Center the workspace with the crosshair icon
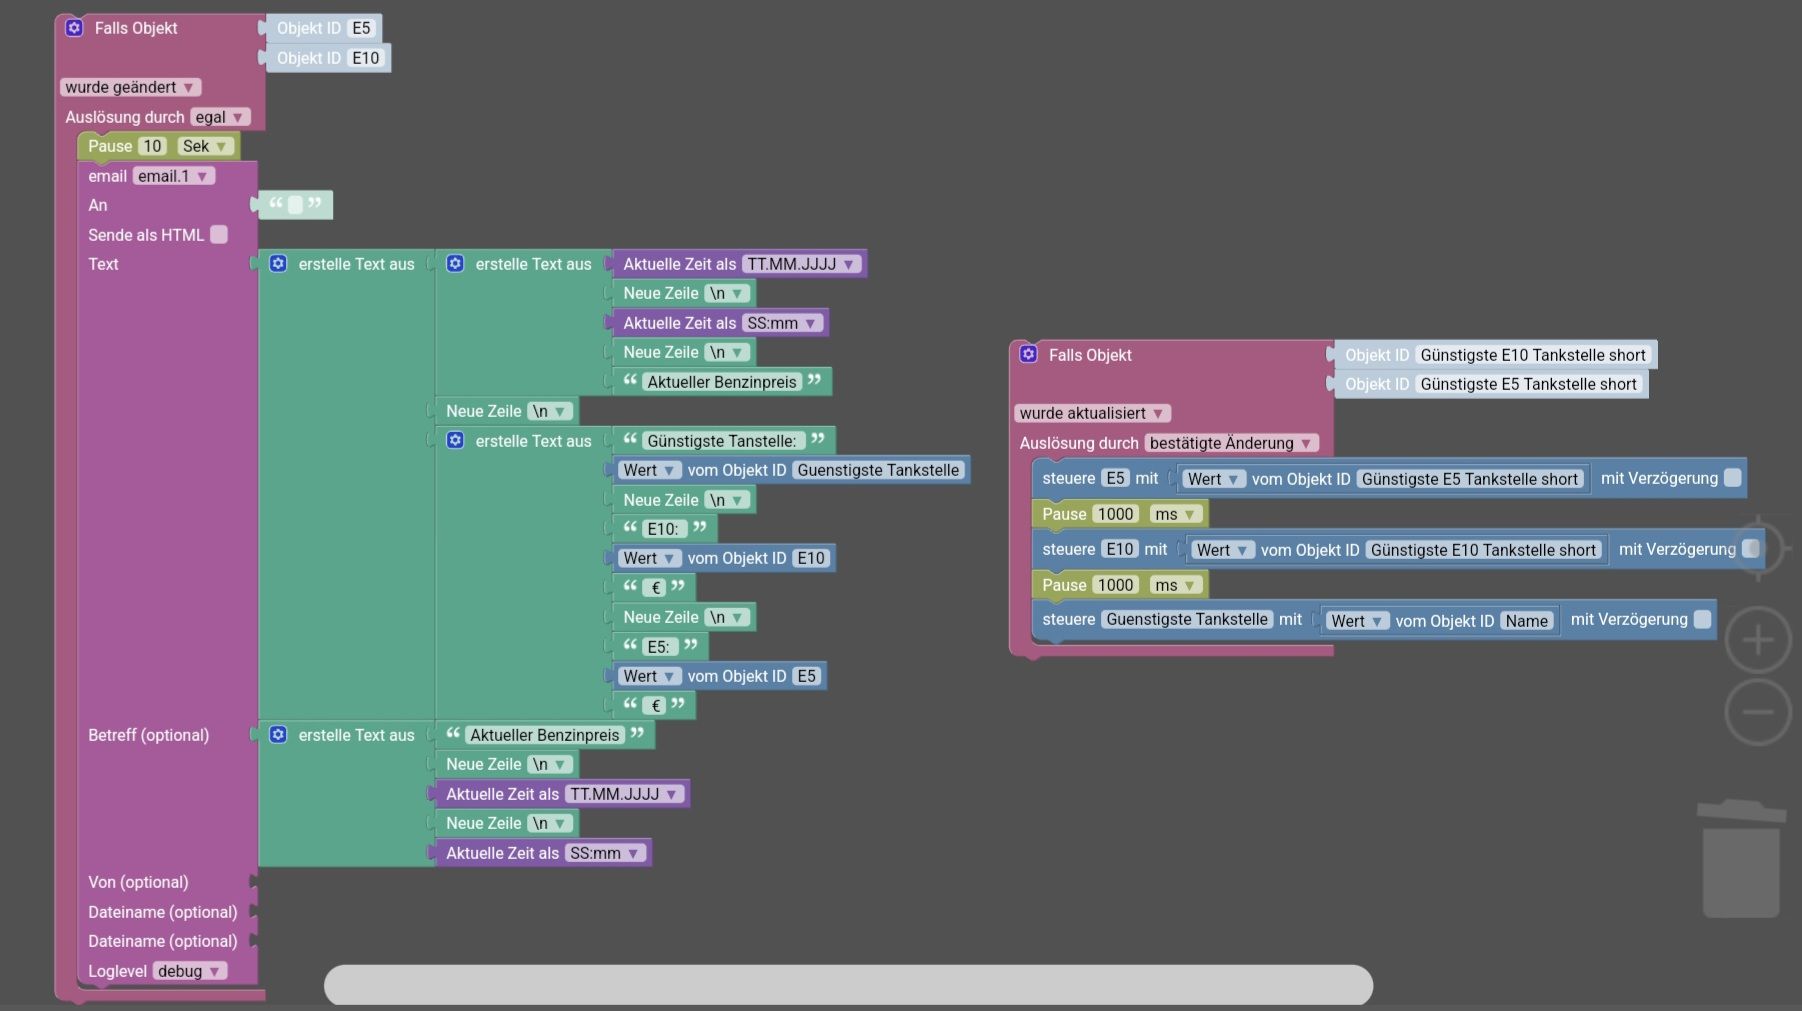The width and height of the screenshot is (1802, 1011). 1758,548
